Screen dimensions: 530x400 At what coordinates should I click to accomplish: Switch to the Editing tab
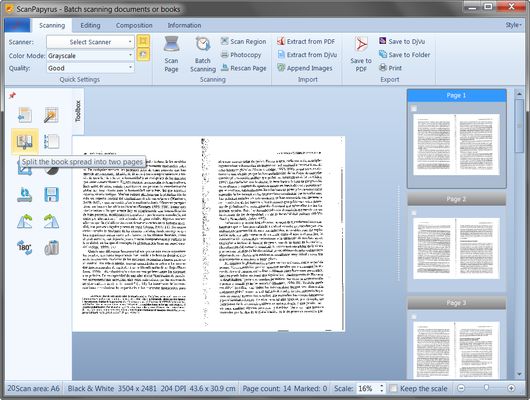click(x=90, y=25)
